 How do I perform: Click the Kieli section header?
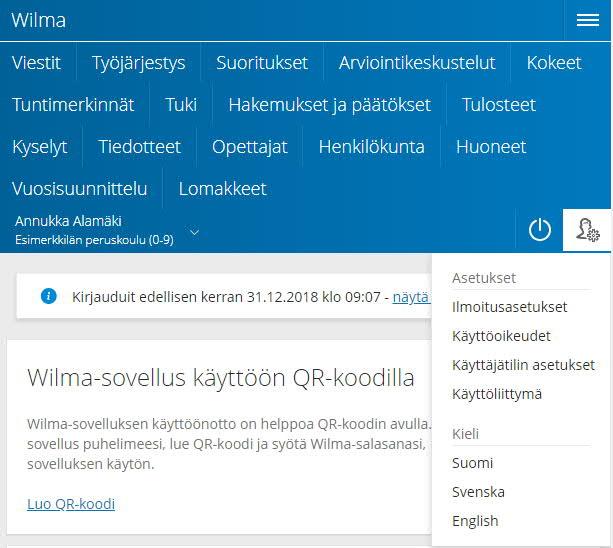(465, 434)
